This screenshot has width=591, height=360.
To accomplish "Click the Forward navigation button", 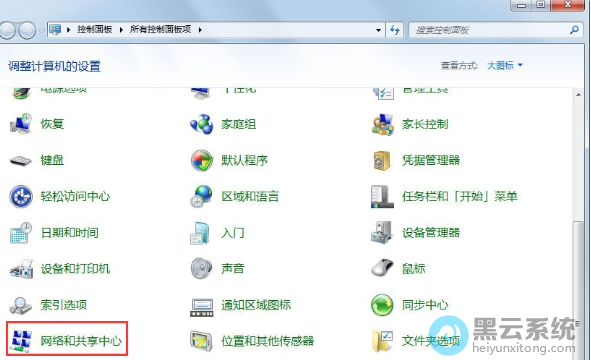I will (x=28, y=31).
